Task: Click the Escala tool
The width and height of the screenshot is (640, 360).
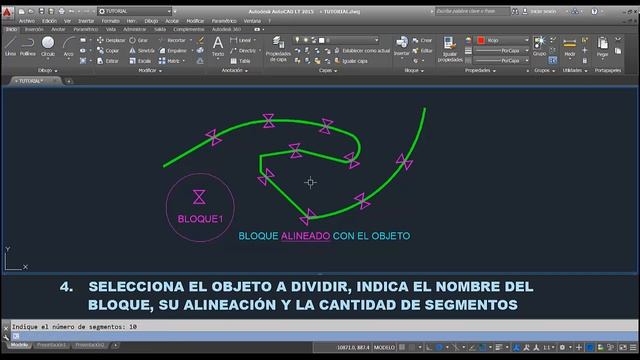Action: (x=140, y=61)
